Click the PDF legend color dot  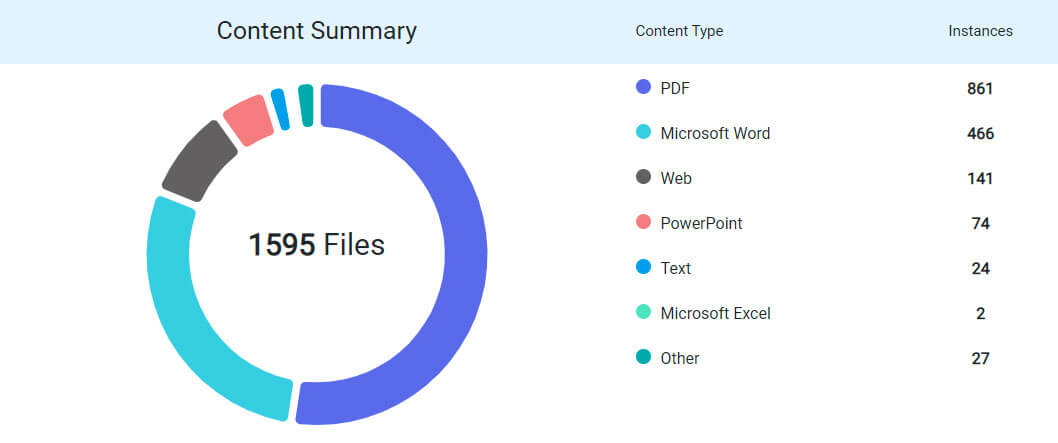coord(644,87)
